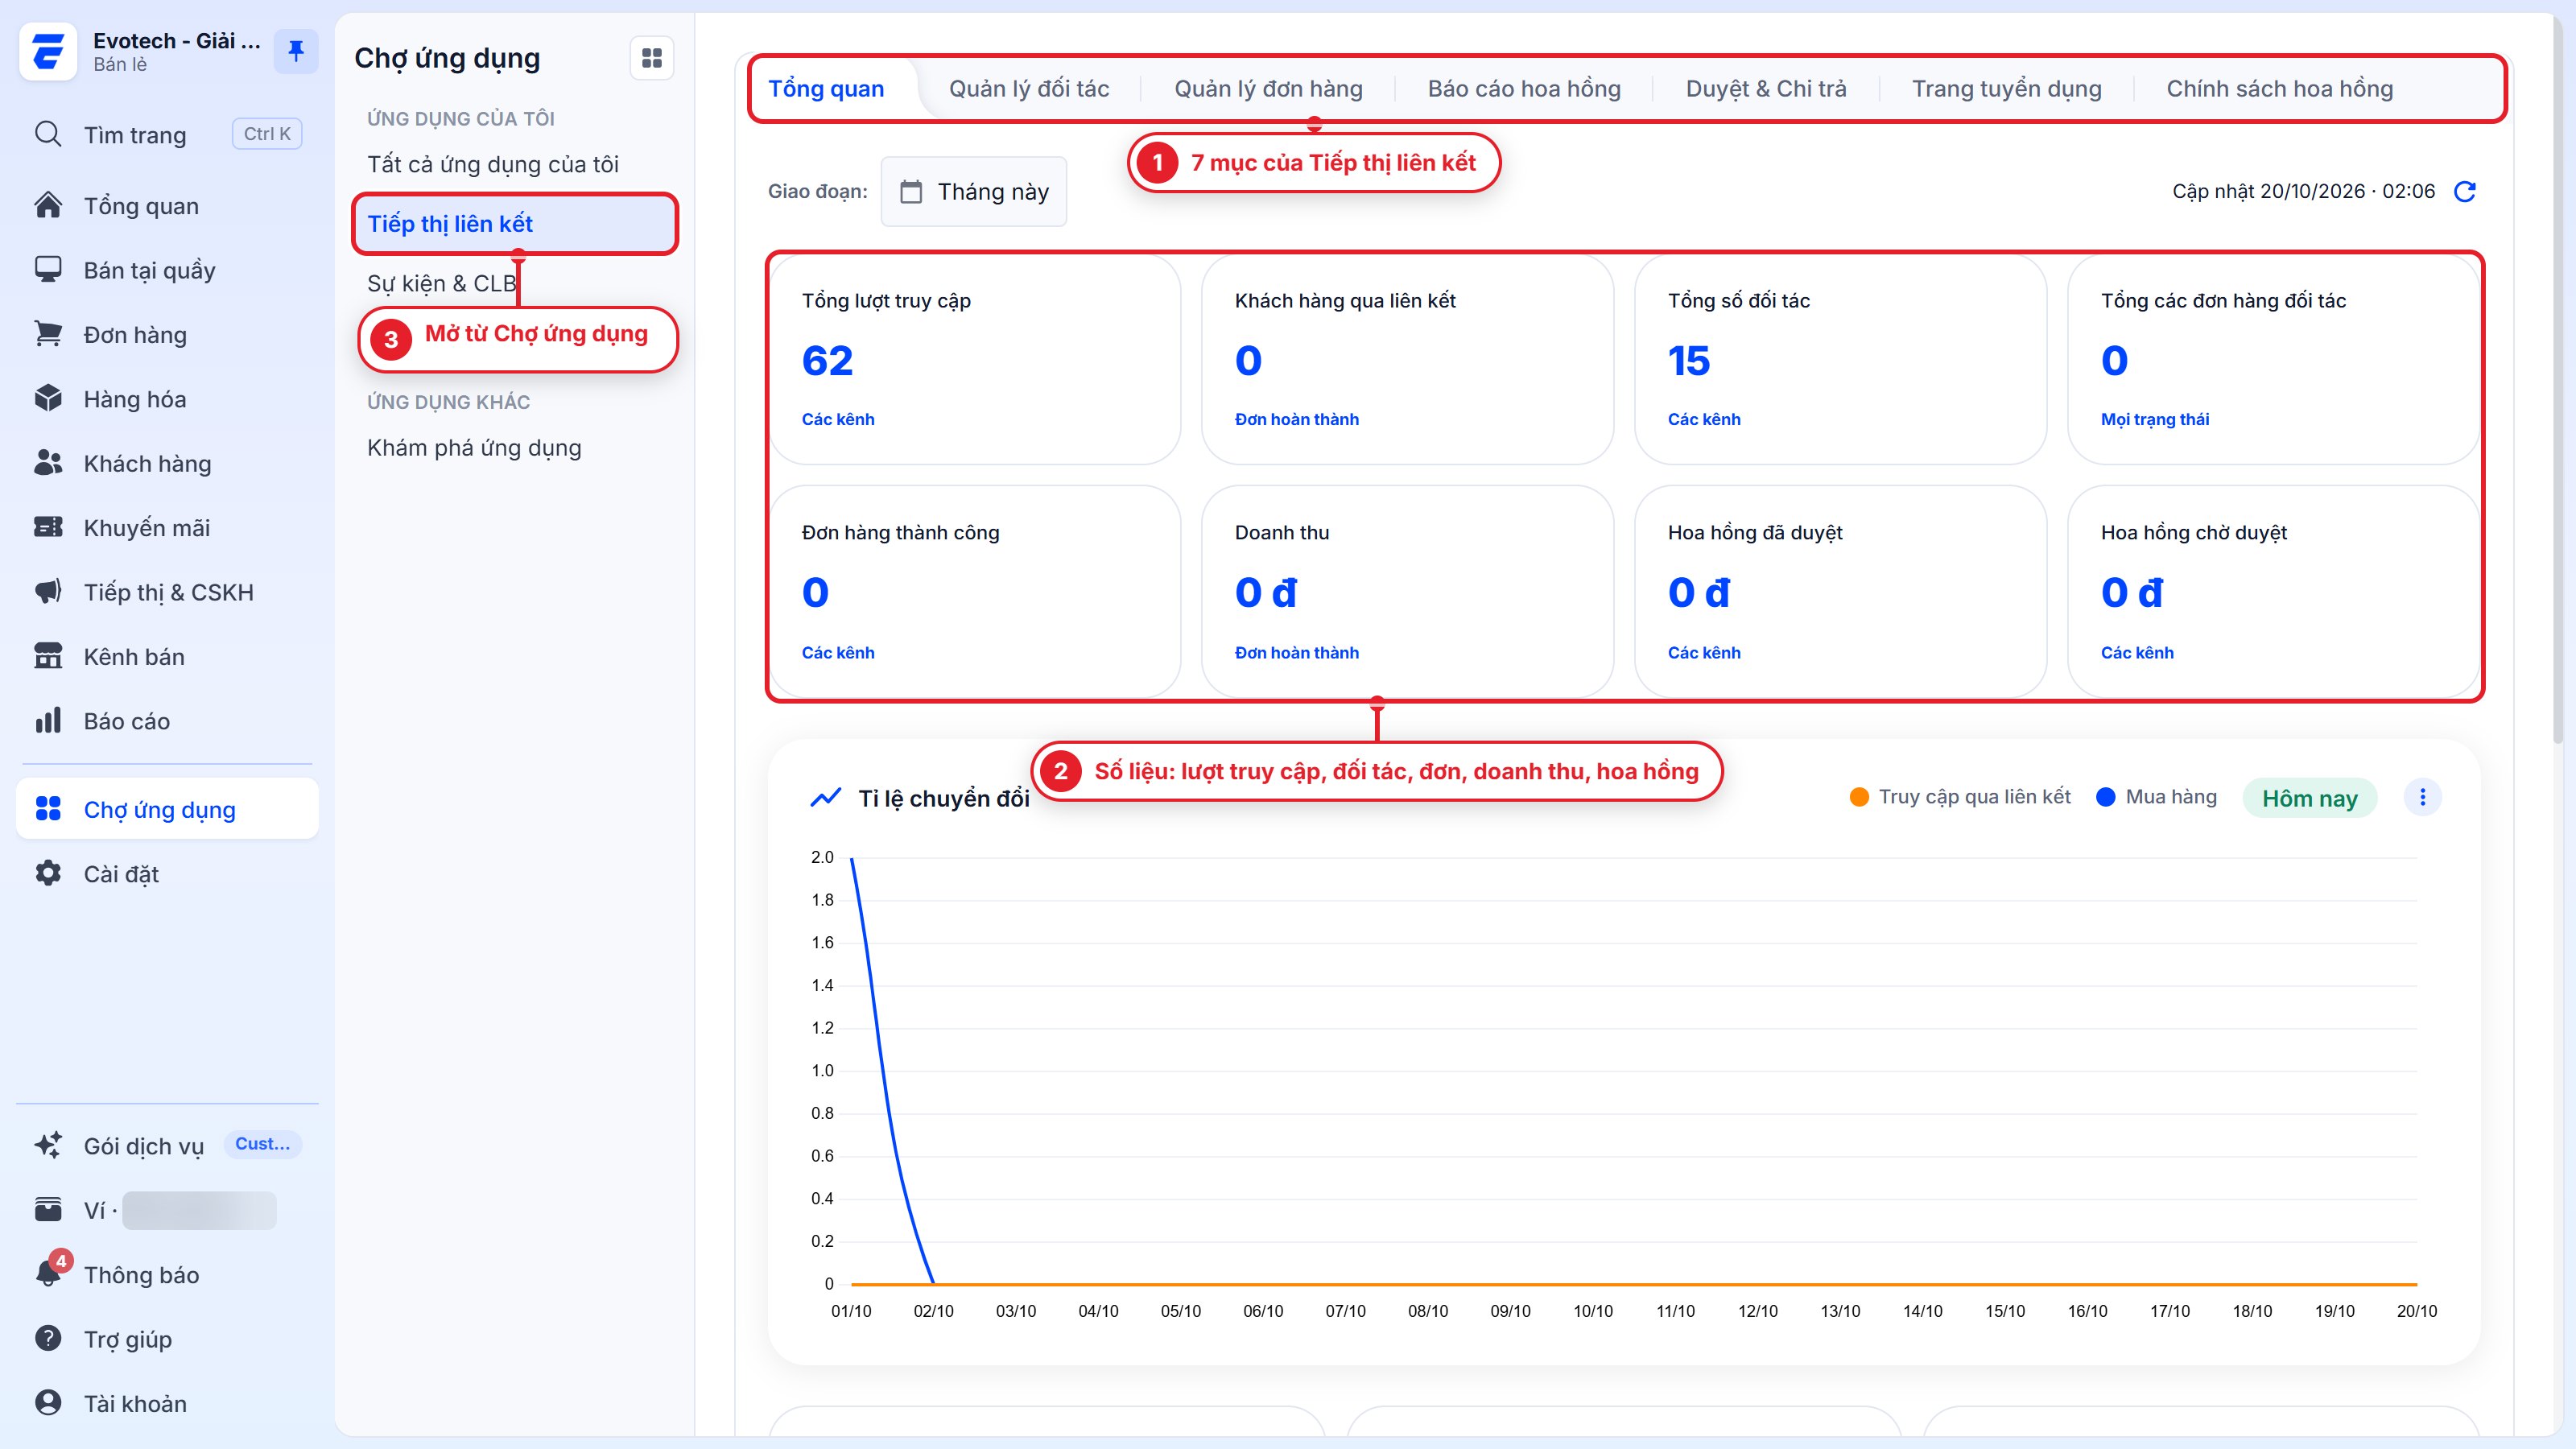Open the Báo cáo hoa hồng tab
Screen dimensions: 2576x1449
click(x=1524, y=89)
